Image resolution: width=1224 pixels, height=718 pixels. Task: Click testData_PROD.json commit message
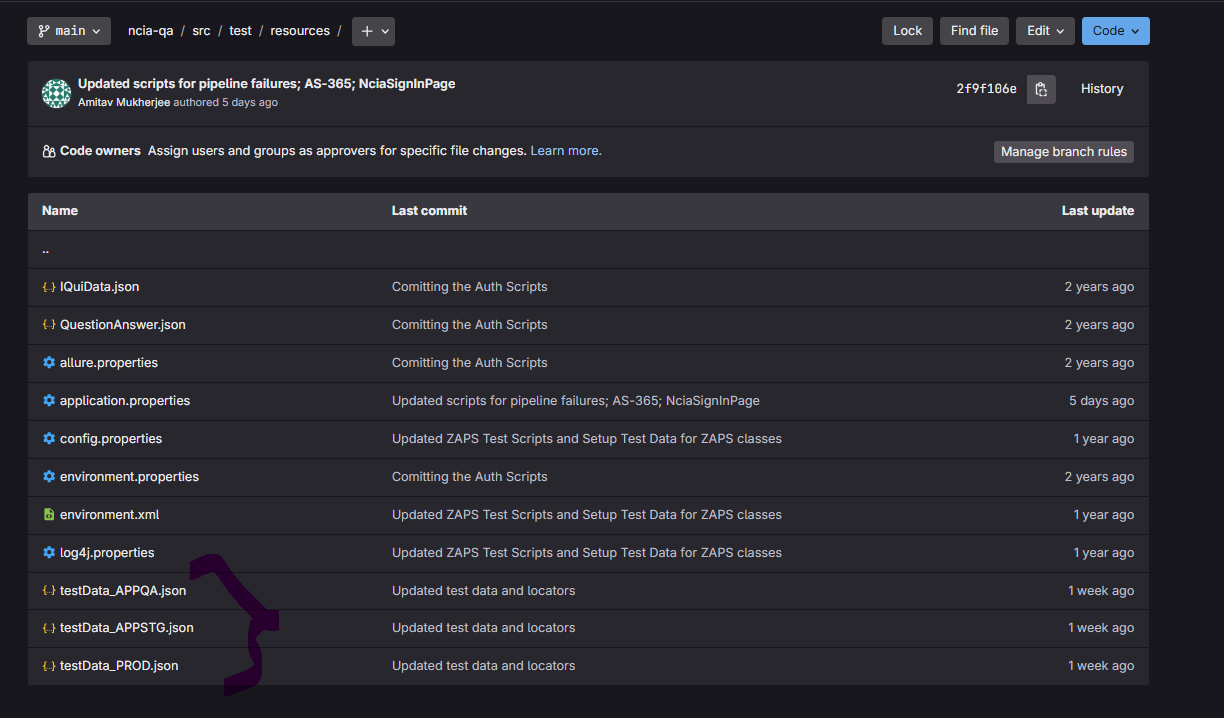[484, 666]
